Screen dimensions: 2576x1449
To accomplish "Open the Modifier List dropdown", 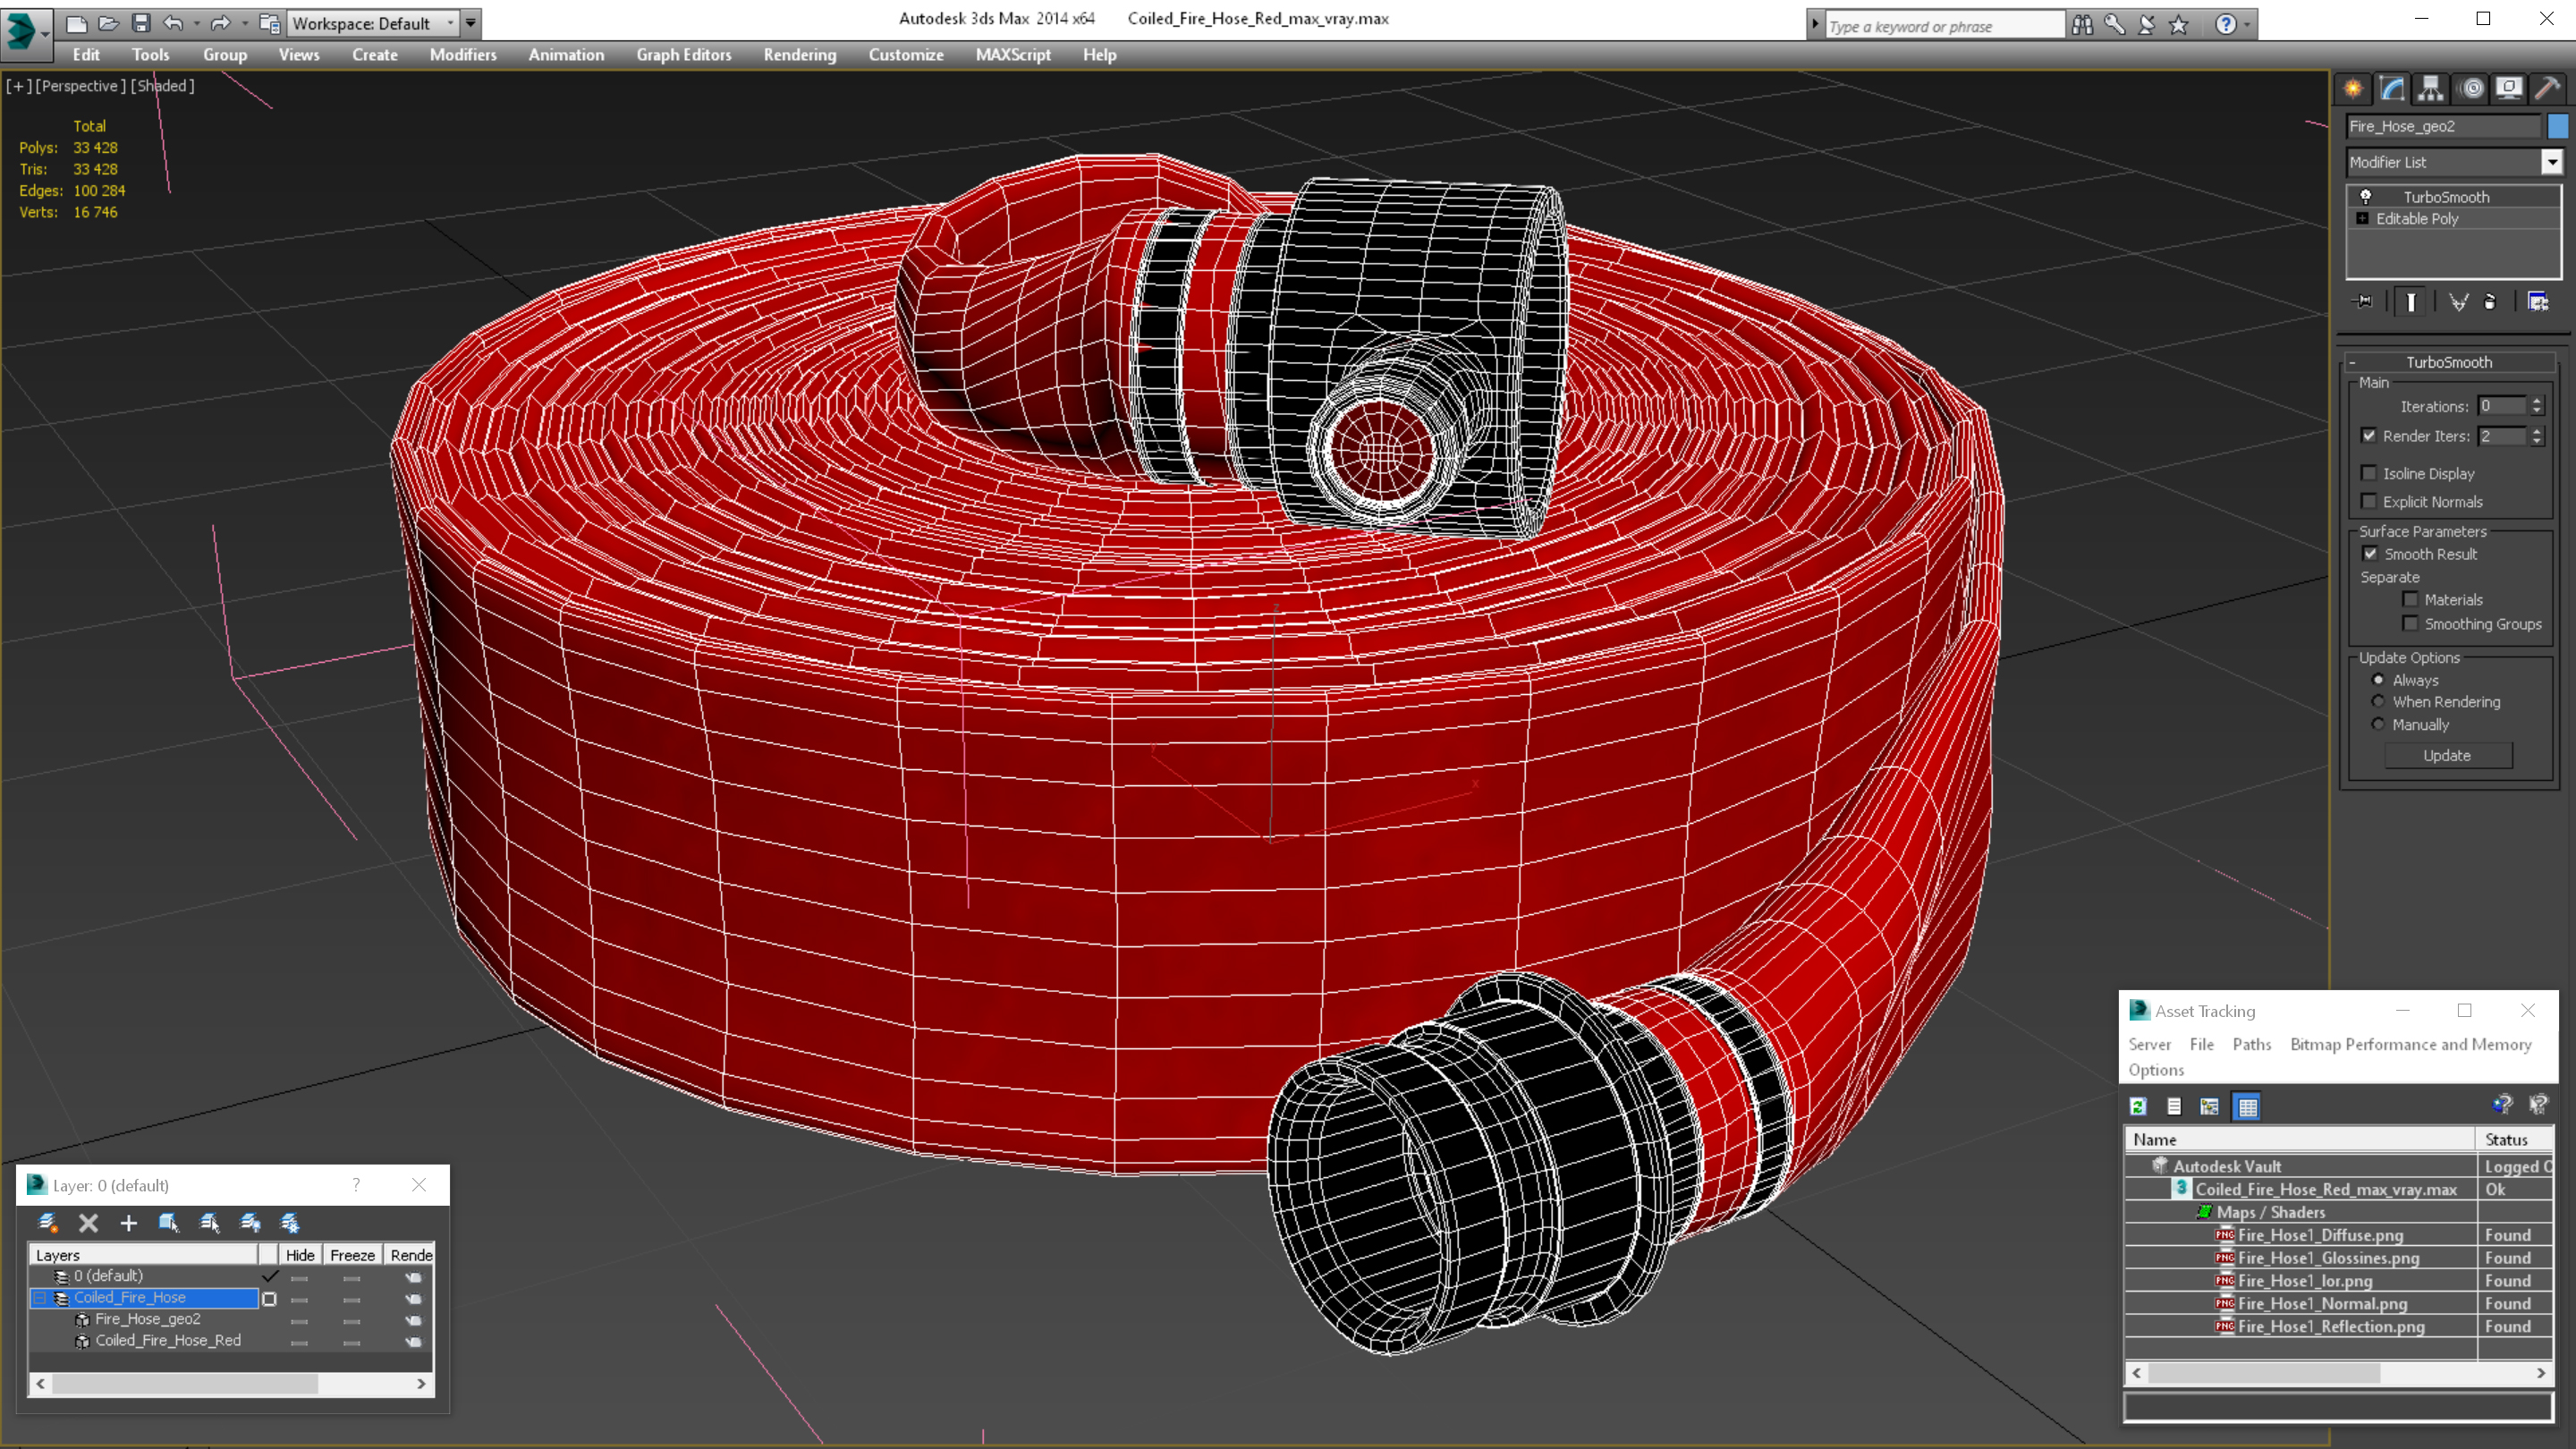I will point(2552,162).
